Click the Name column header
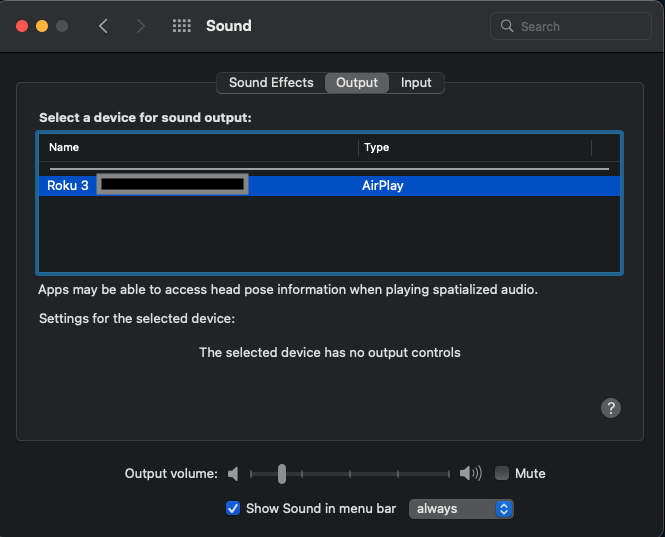The width and height of the screenshot is (665, 537). (200, 147)
